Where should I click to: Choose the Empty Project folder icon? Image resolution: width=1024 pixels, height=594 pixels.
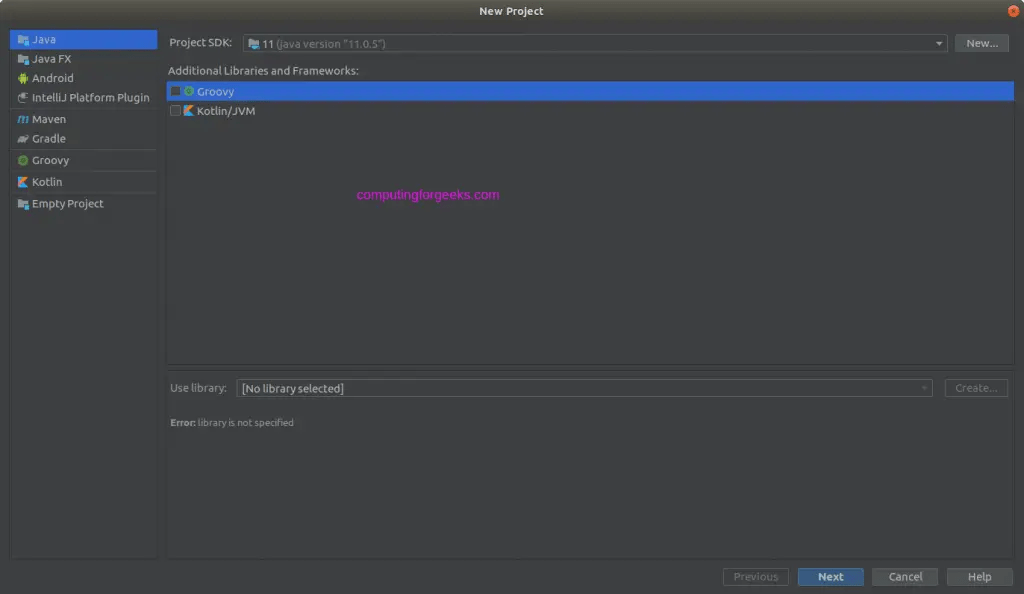pyautogui.click(x=23, y=204)
